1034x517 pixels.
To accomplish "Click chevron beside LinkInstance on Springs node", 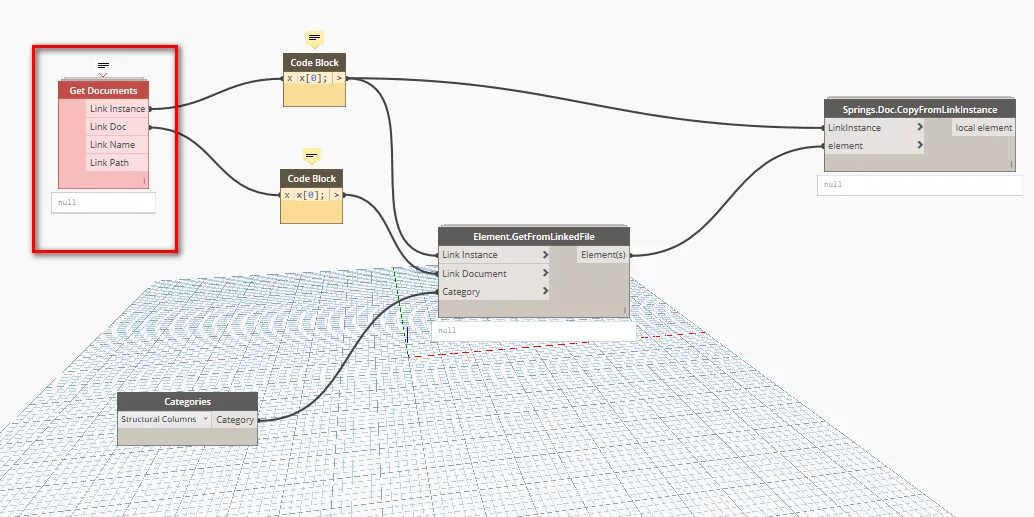I will [x=920, y=128].
